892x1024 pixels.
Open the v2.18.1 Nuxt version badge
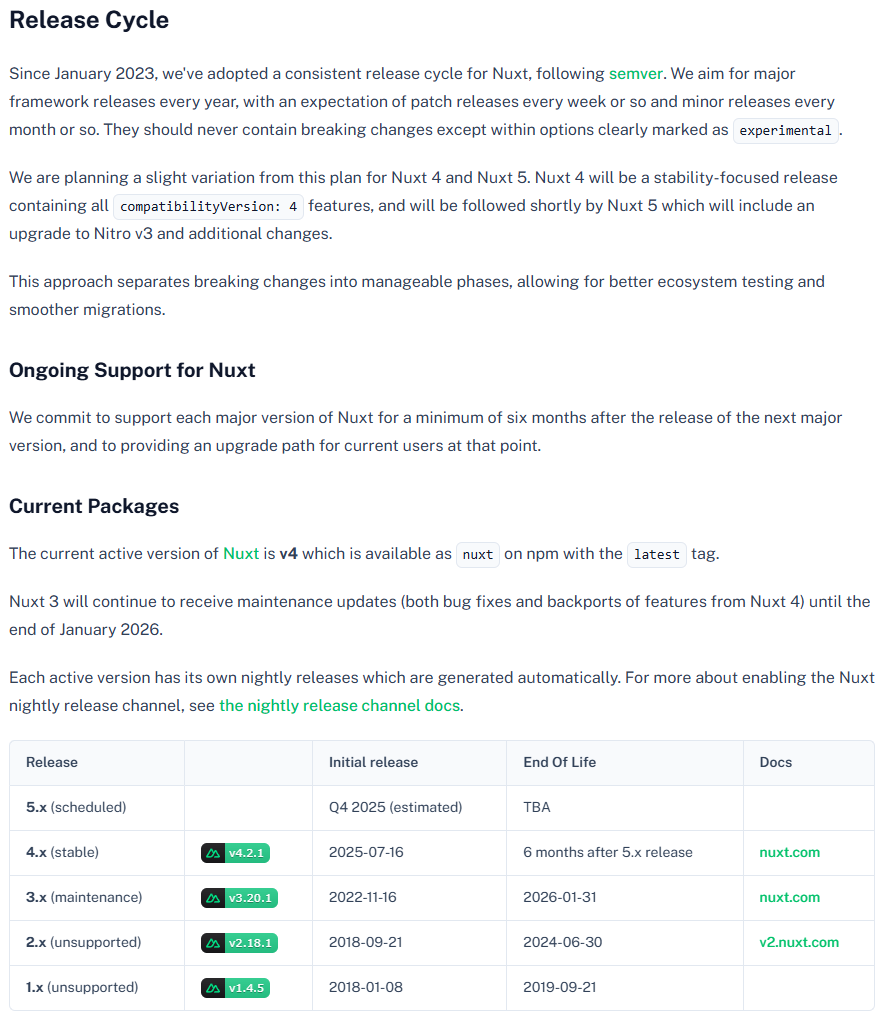coord(239,943)
